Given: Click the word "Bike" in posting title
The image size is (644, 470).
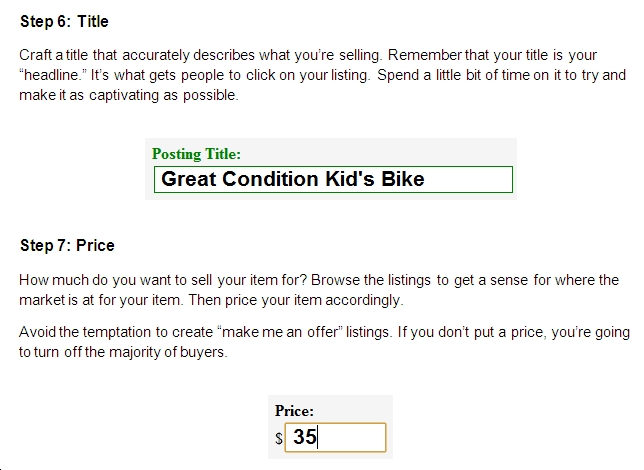Looking at the screenshot, I should 402,180.
